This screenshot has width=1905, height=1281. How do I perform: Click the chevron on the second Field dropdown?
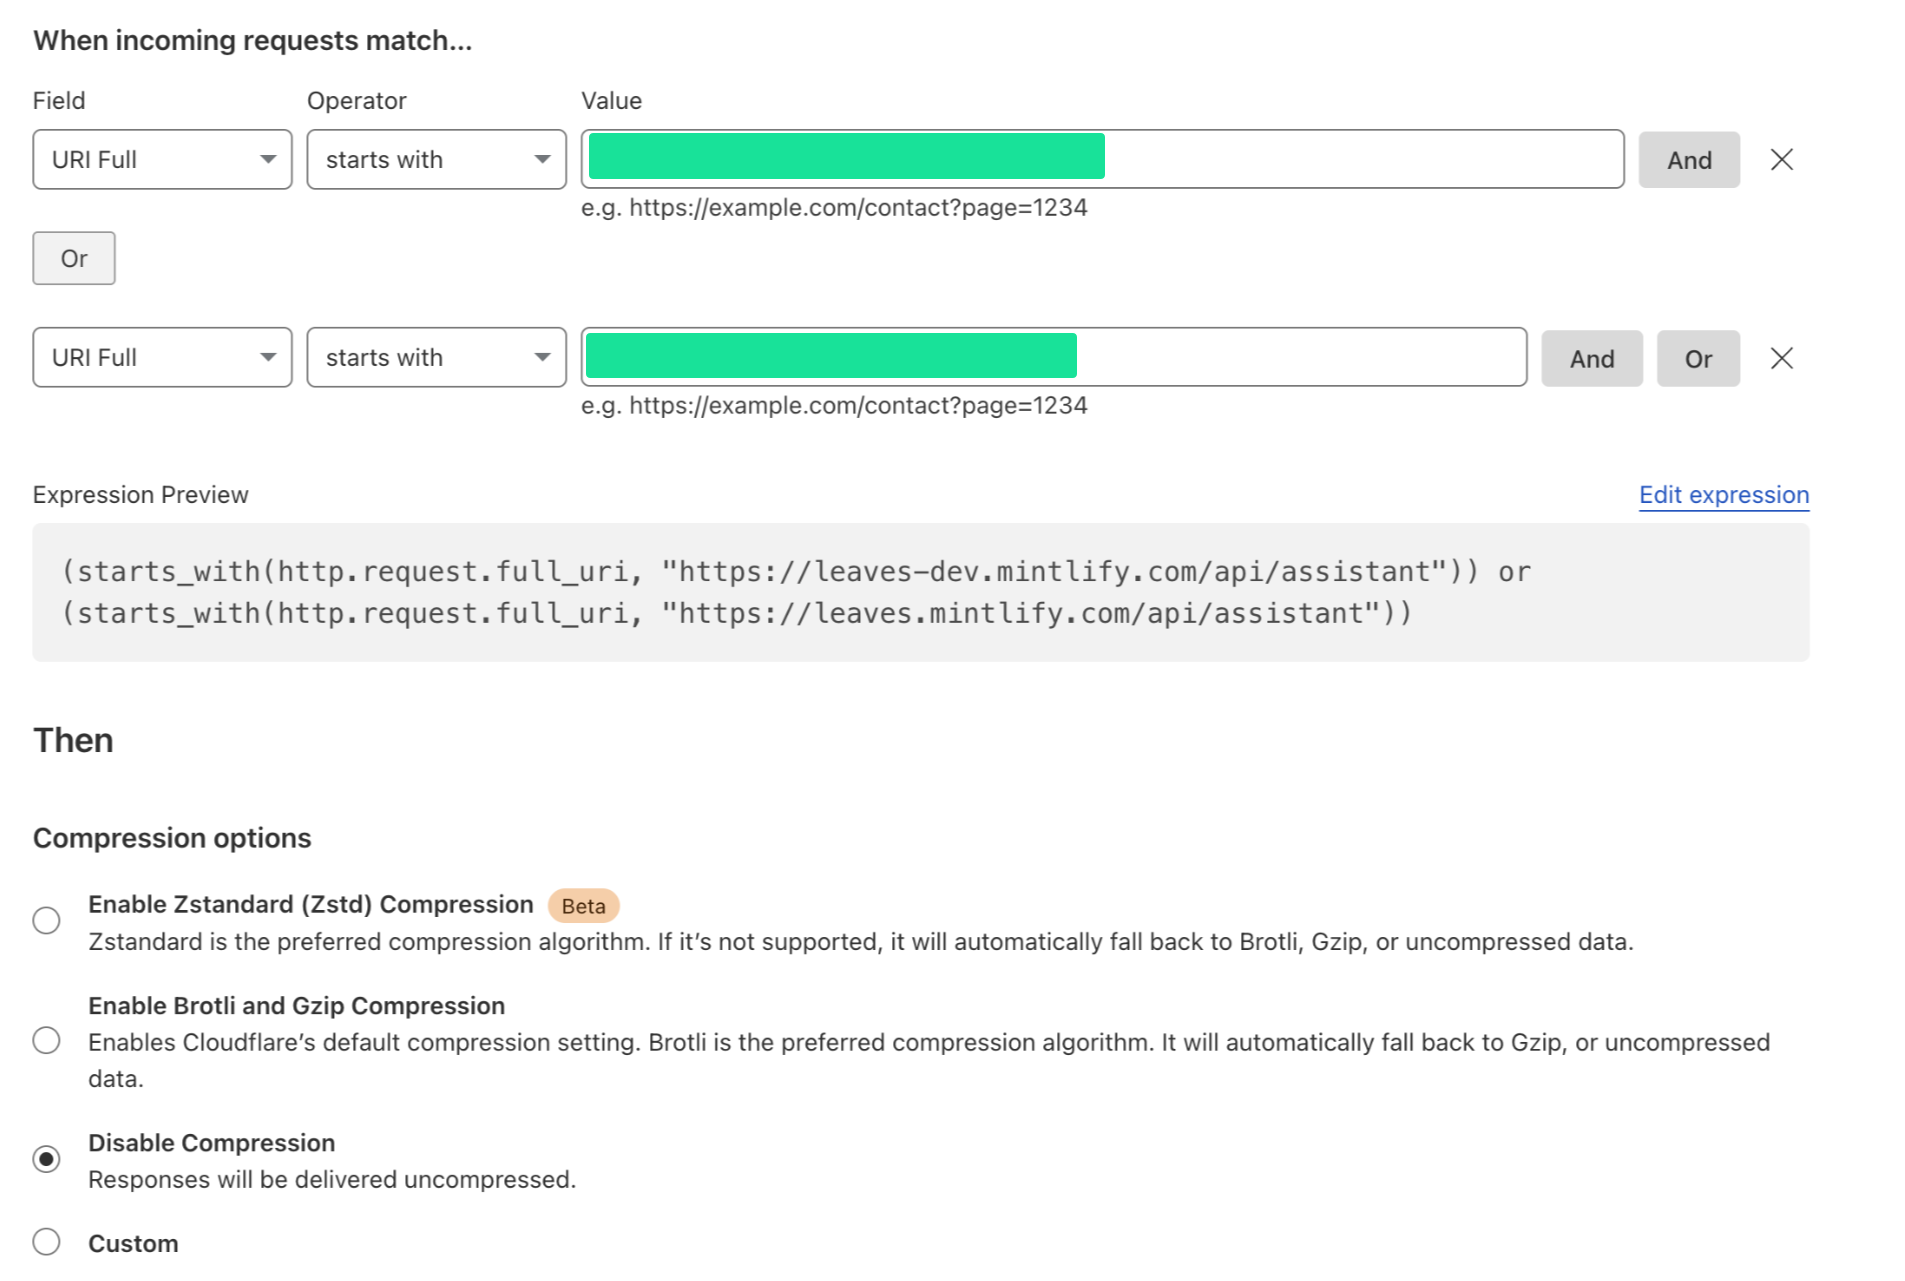click(268, 357)
